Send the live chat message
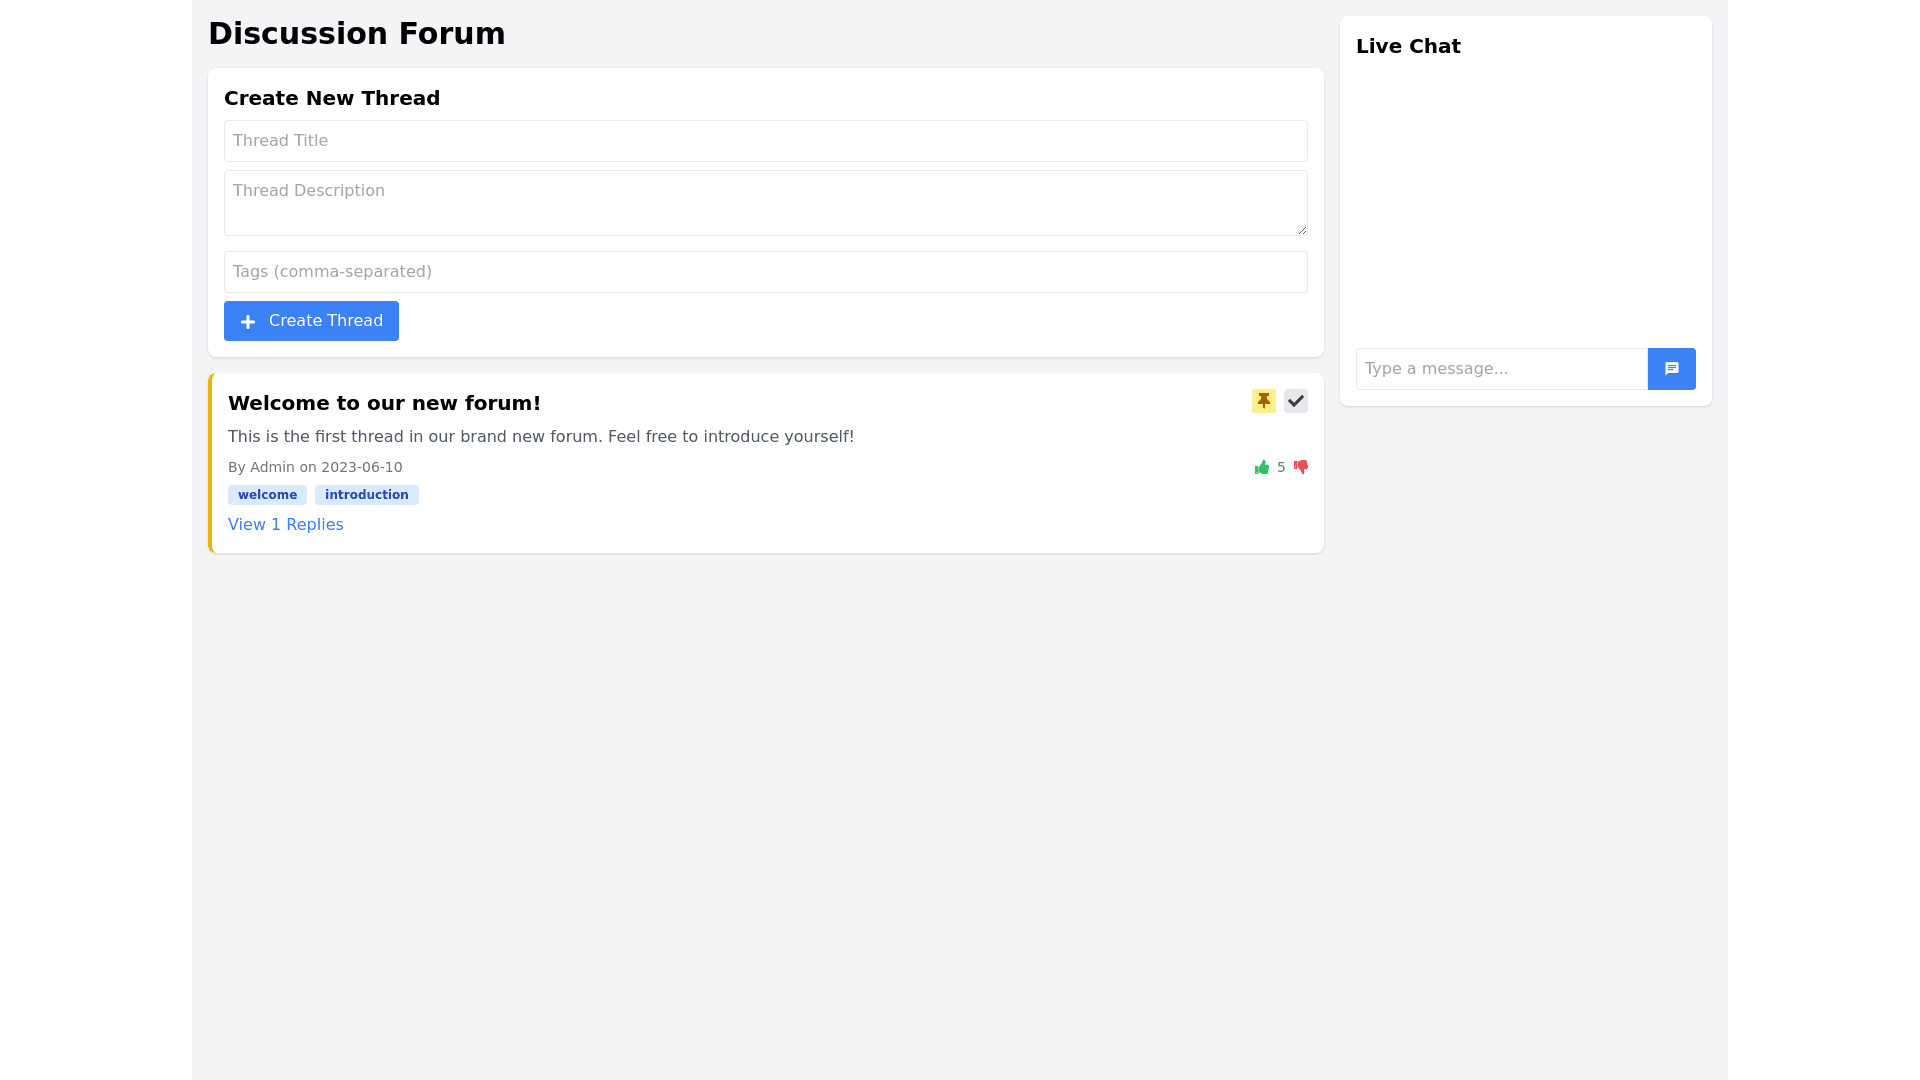The width and height of the screenshot is (1920, 1080). [1671, 369]
